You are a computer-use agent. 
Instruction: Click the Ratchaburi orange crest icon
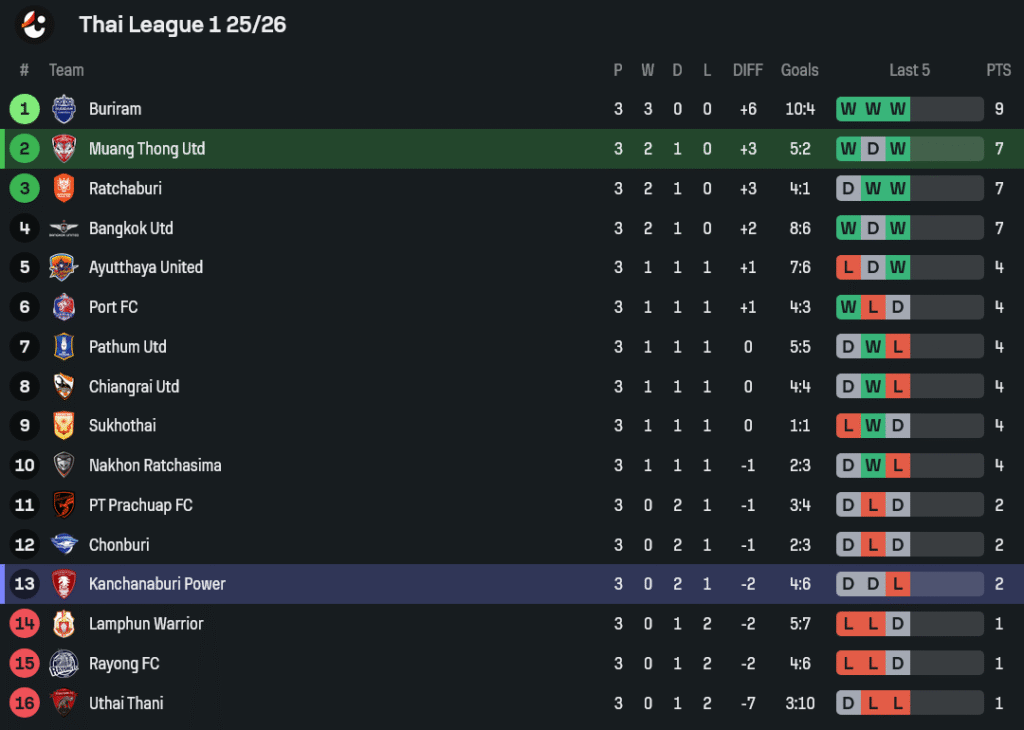coord(64,189)
